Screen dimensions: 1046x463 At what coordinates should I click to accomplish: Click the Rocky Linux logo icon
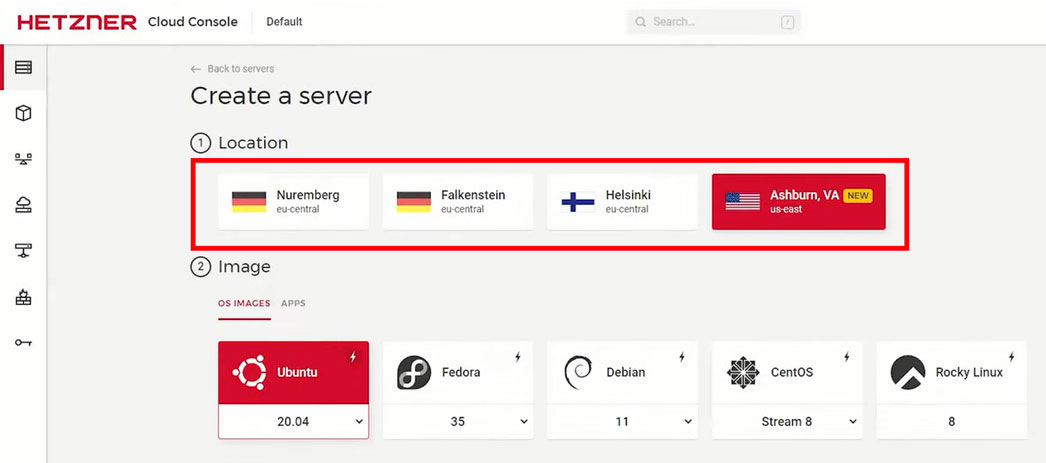point(907,372)
